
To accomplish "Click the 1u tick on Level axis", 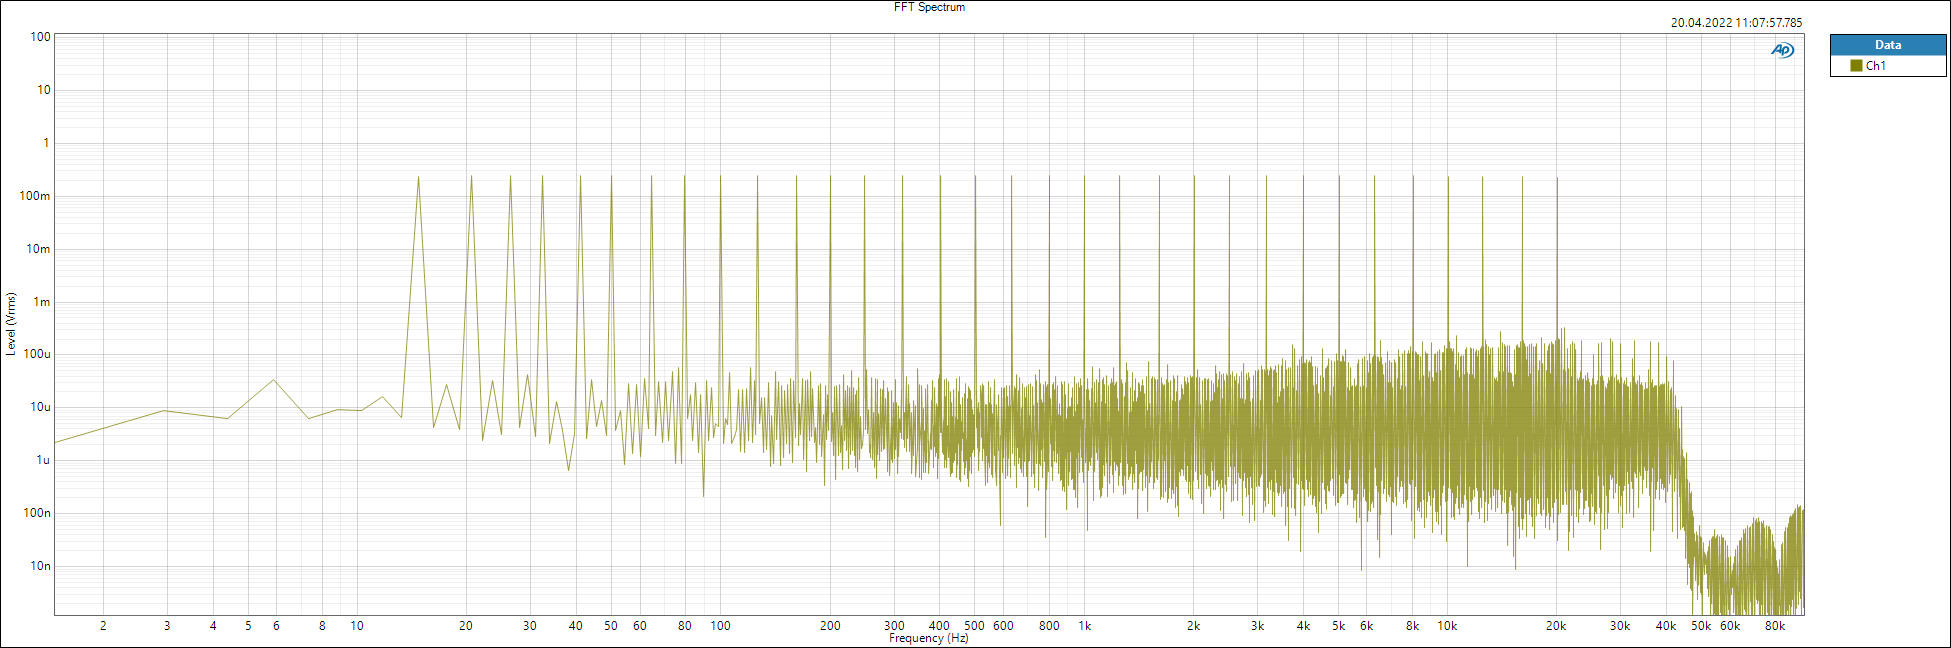I will [x=43, y=460].
